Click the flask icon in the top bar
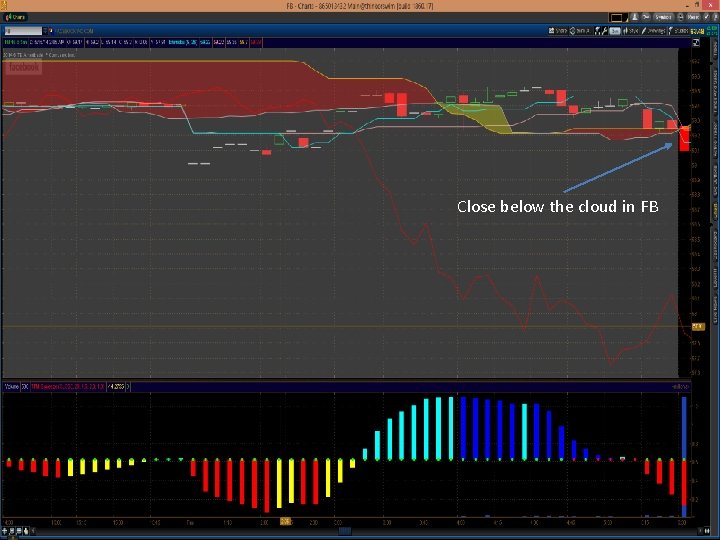The width and height of the screenshot is (720, 540). (635, 17)
